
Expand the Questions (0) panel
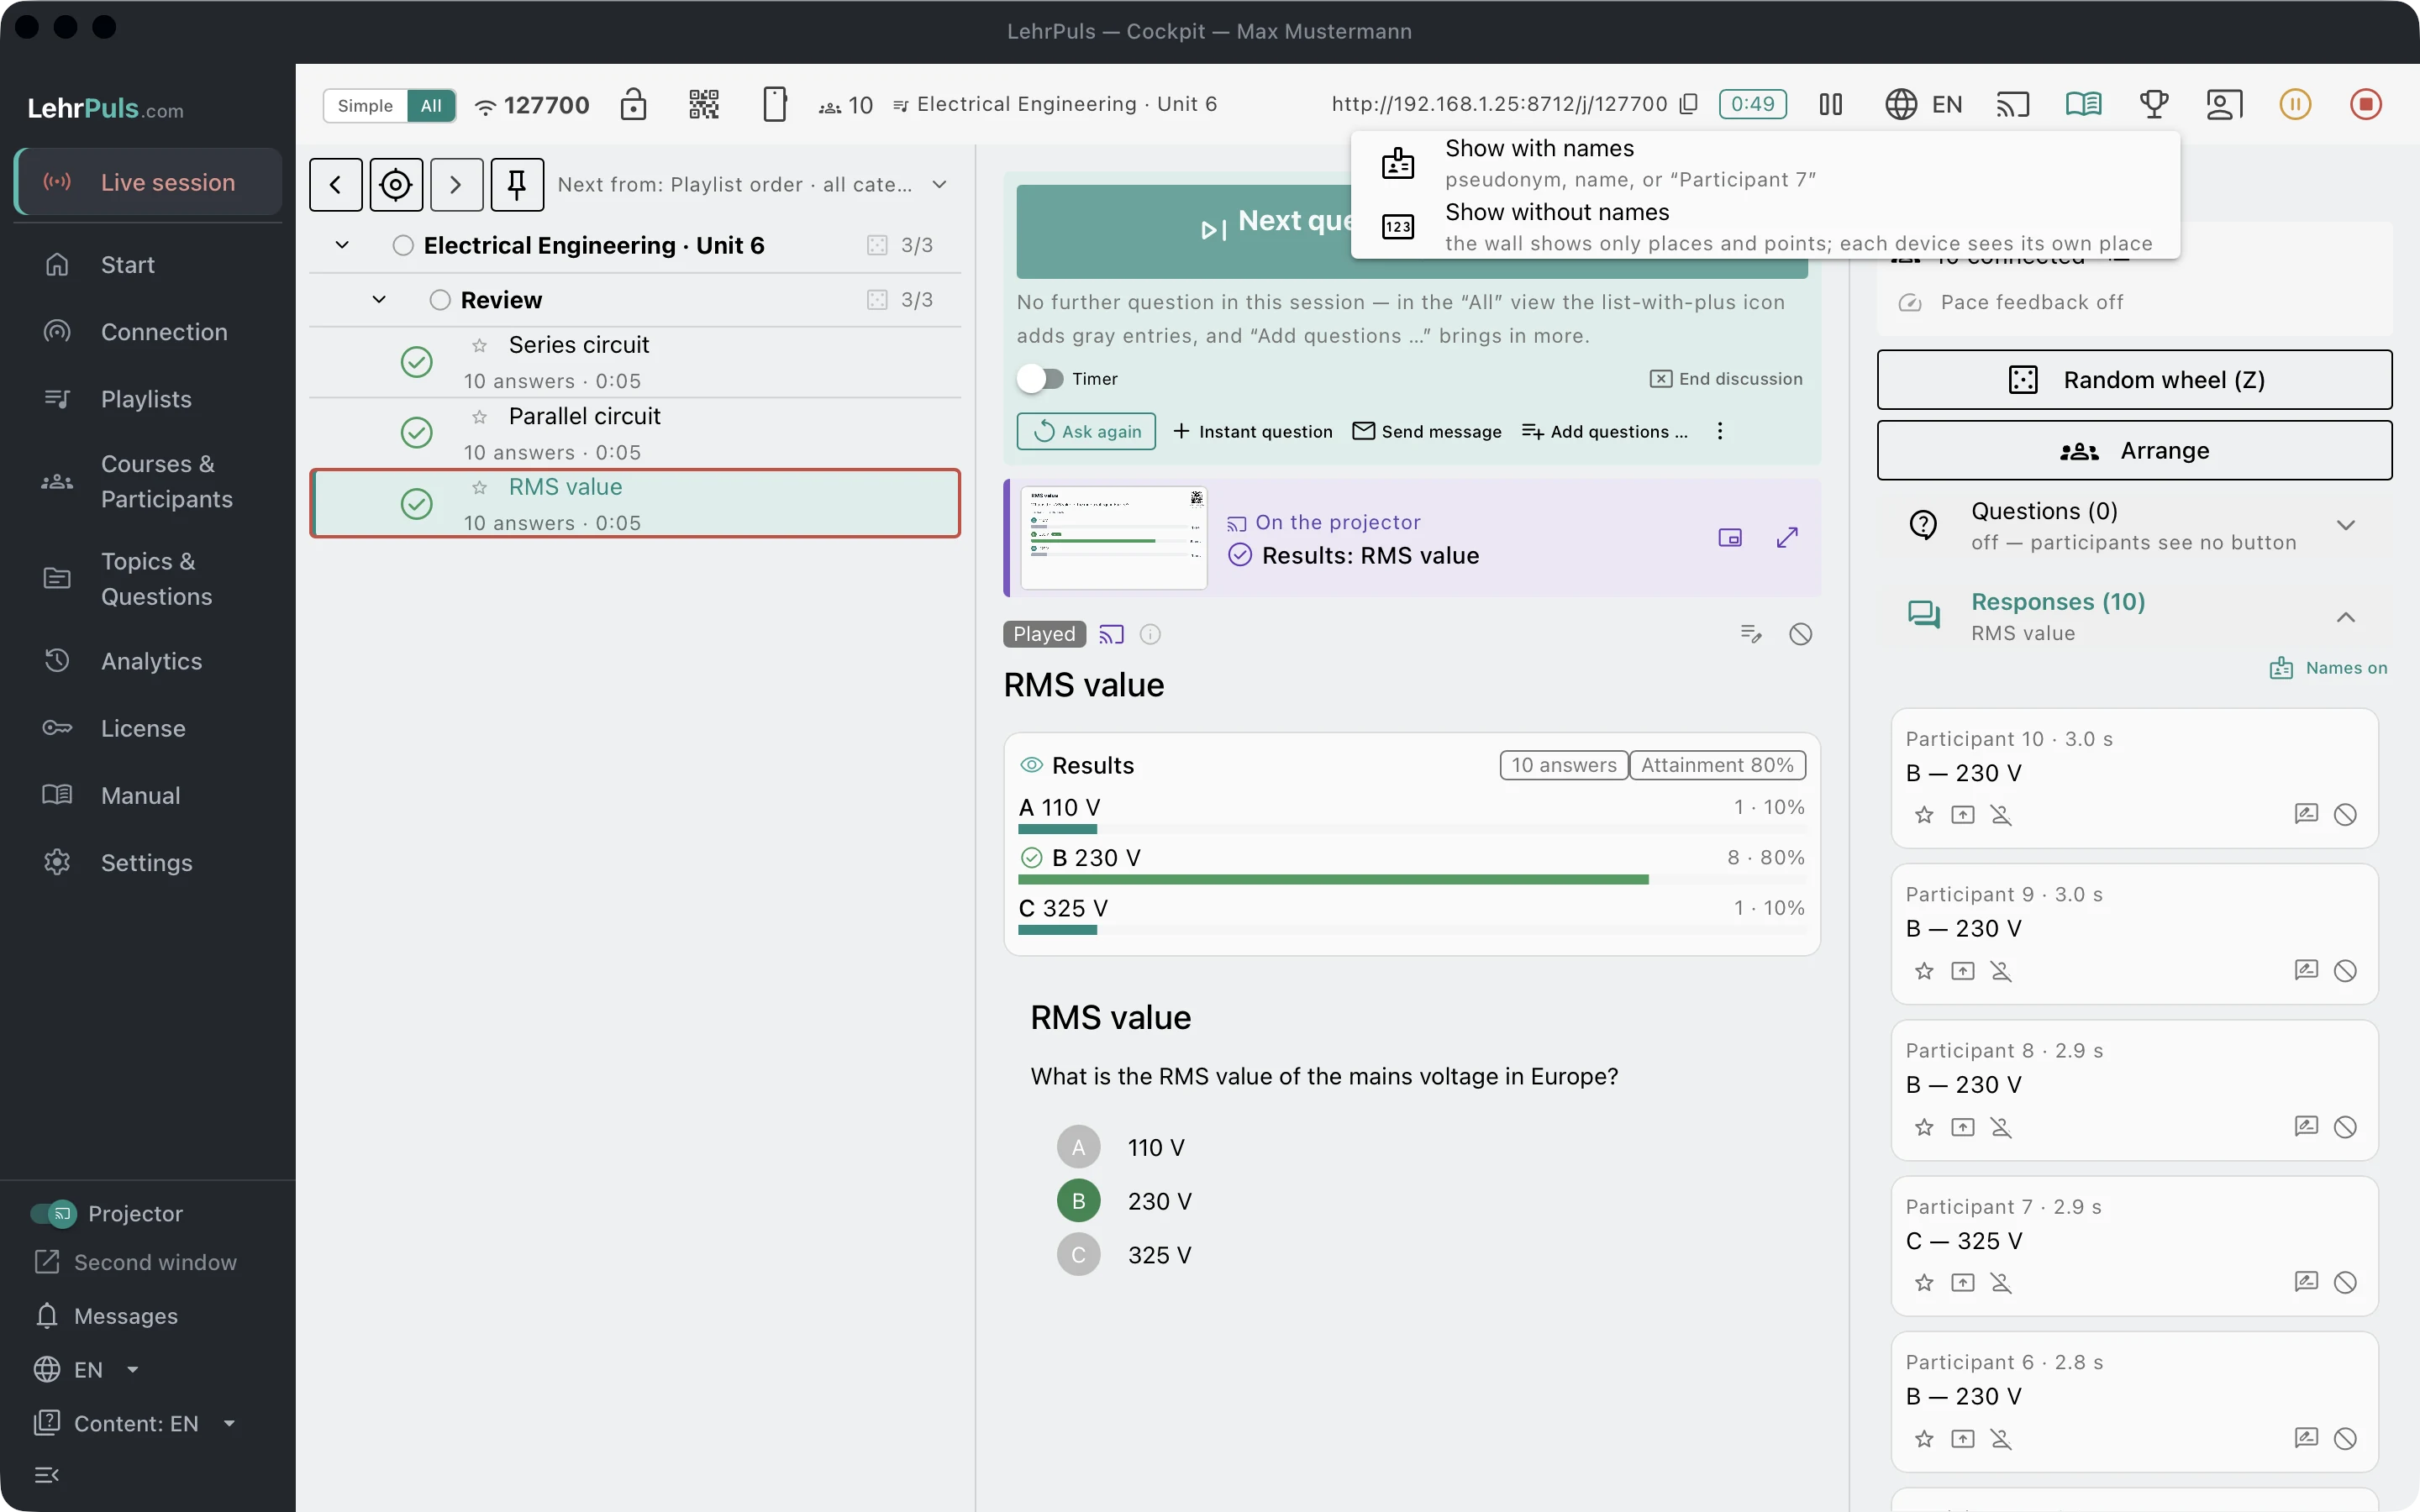(x=2345, y=526)
